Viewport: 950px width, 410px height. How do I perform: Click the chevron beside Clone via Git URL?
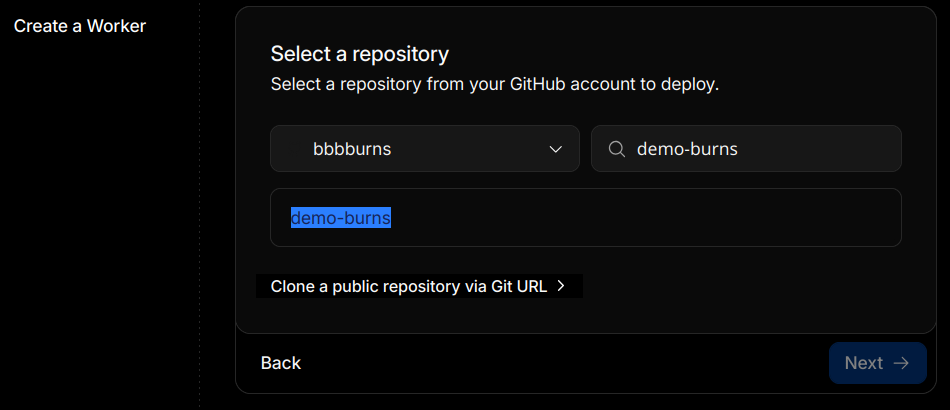(562, 286)
